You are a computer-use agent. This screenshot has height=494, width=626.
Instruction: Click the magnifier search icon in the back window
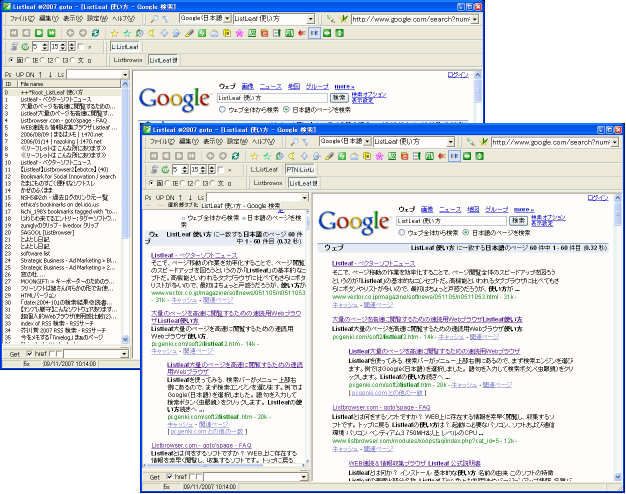click(x=155, y=19)
